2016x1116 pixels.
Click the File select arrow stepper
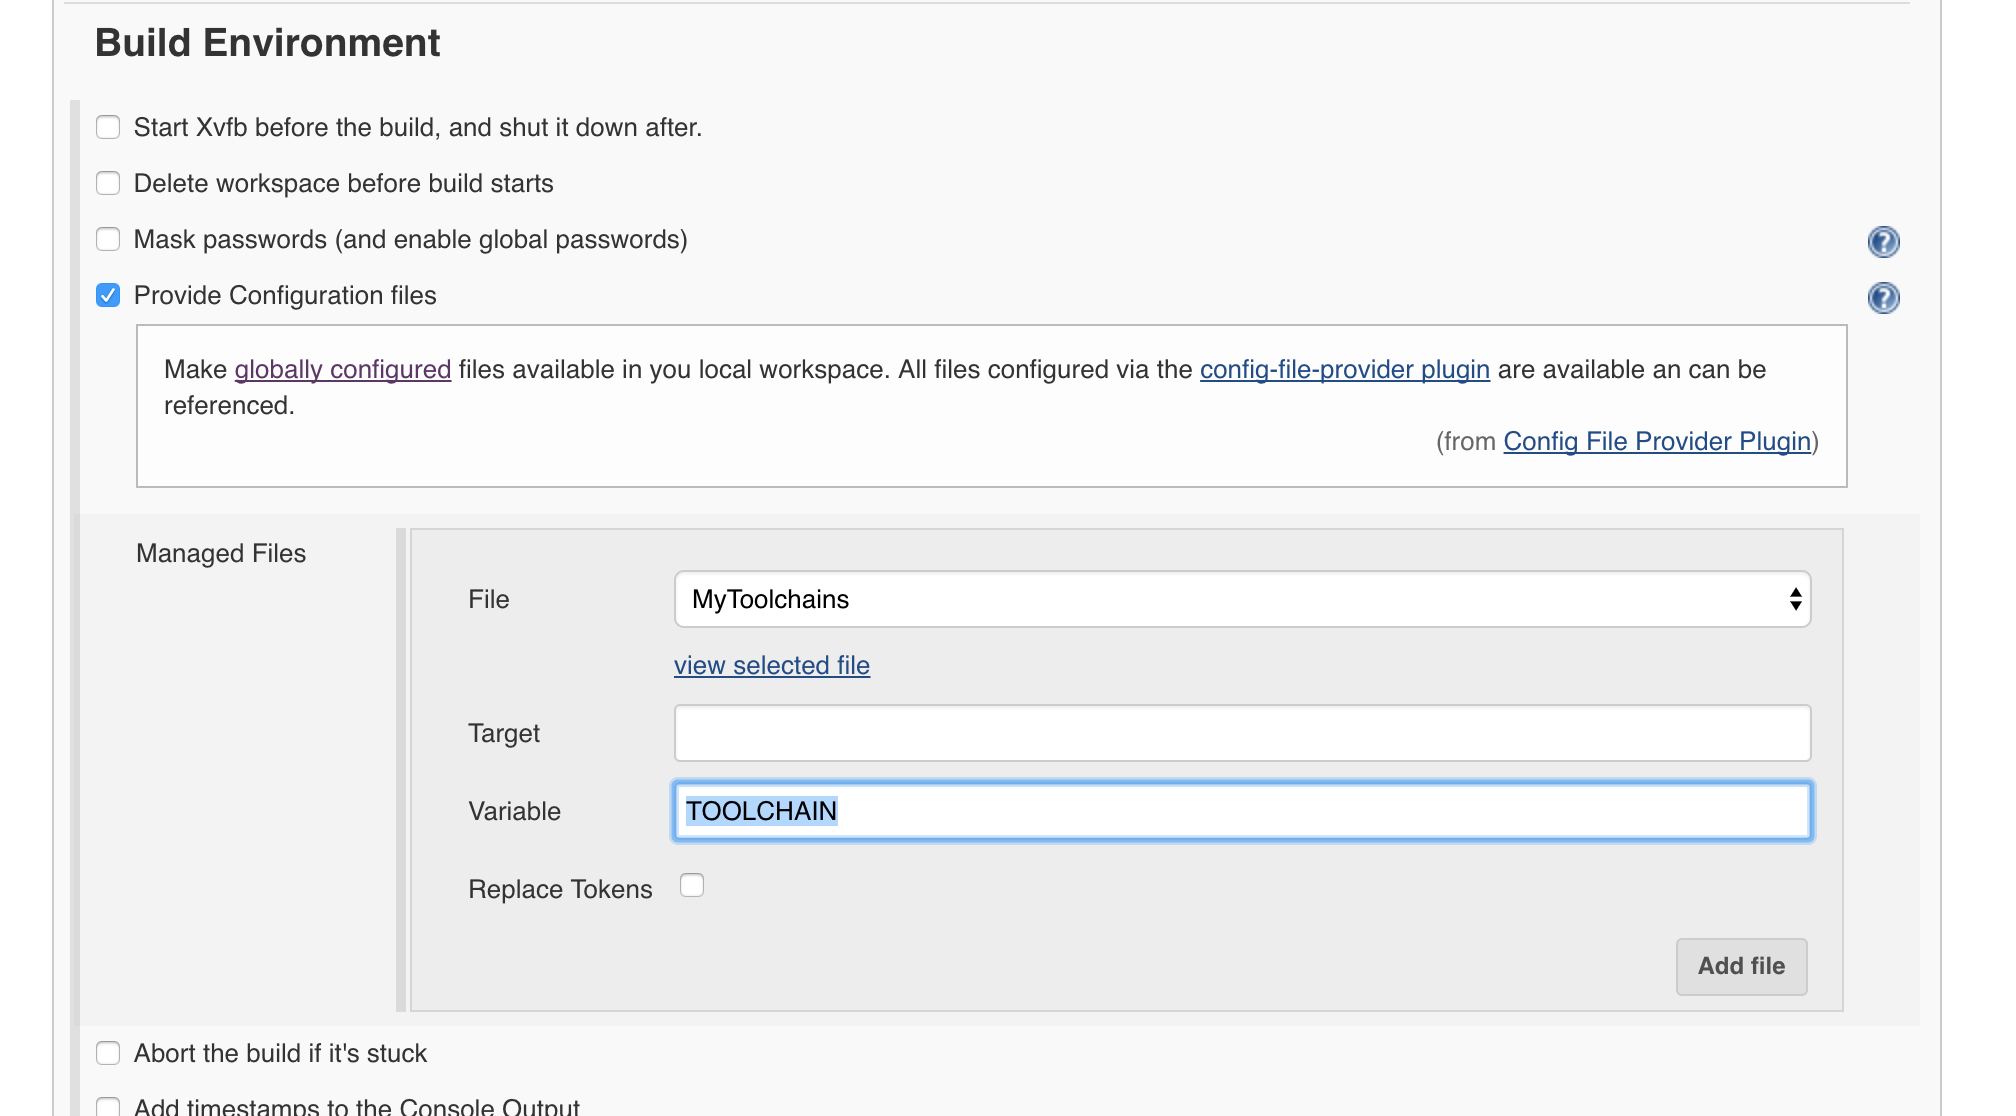pyautogui.click(x=1795, y=600)
